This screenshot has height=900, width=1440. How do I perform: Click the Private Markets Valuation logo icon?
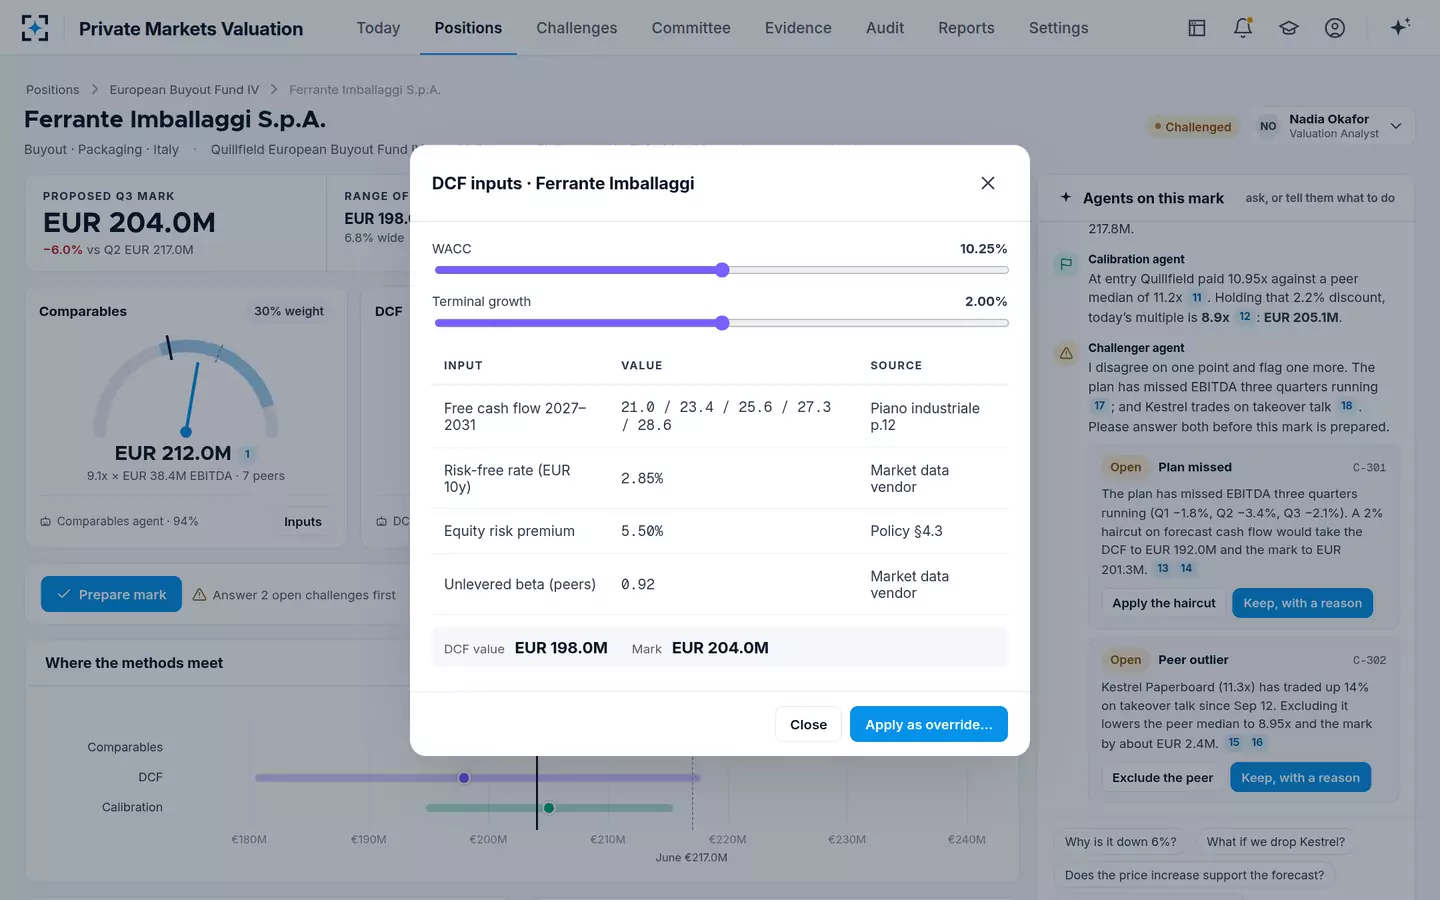pyautogui.click(x=35, y=28)
